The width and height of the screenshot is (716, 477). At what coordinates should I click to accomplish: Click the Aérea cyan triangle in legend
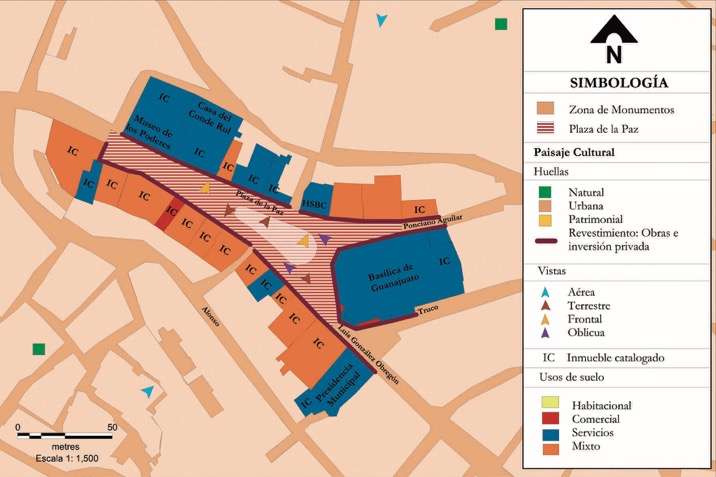tap(544, 290)
